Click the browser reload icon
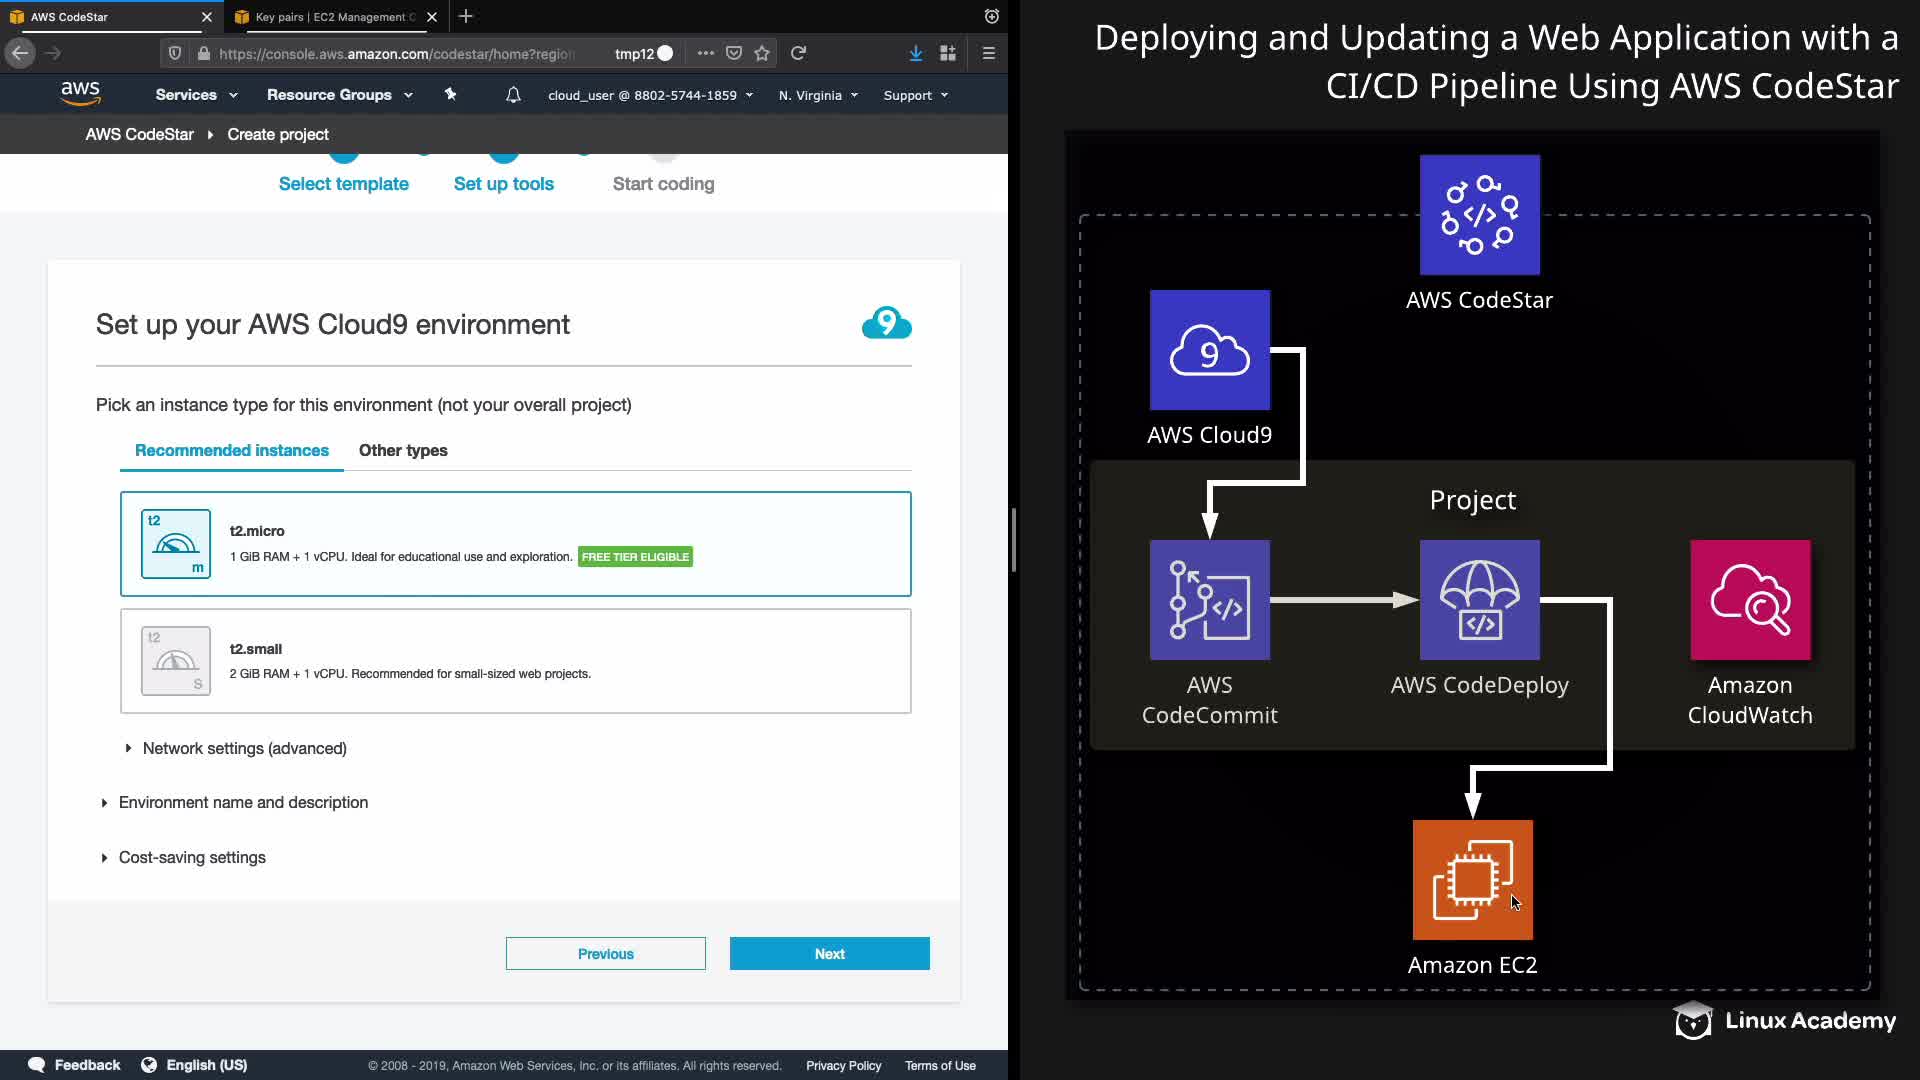 point(798,53)
